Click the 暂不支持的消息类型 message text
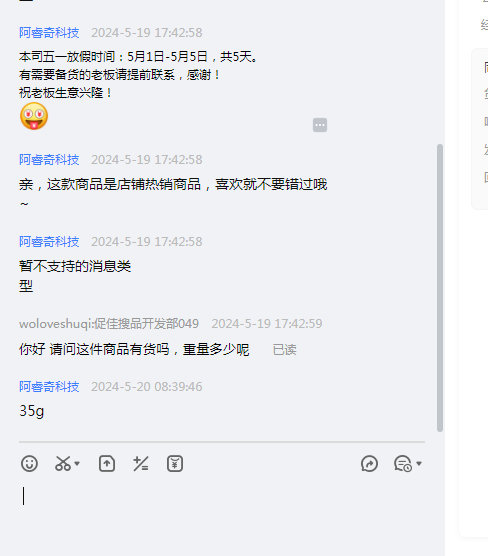Viewport: 488px width, 556px height. (x=75, y=276)
